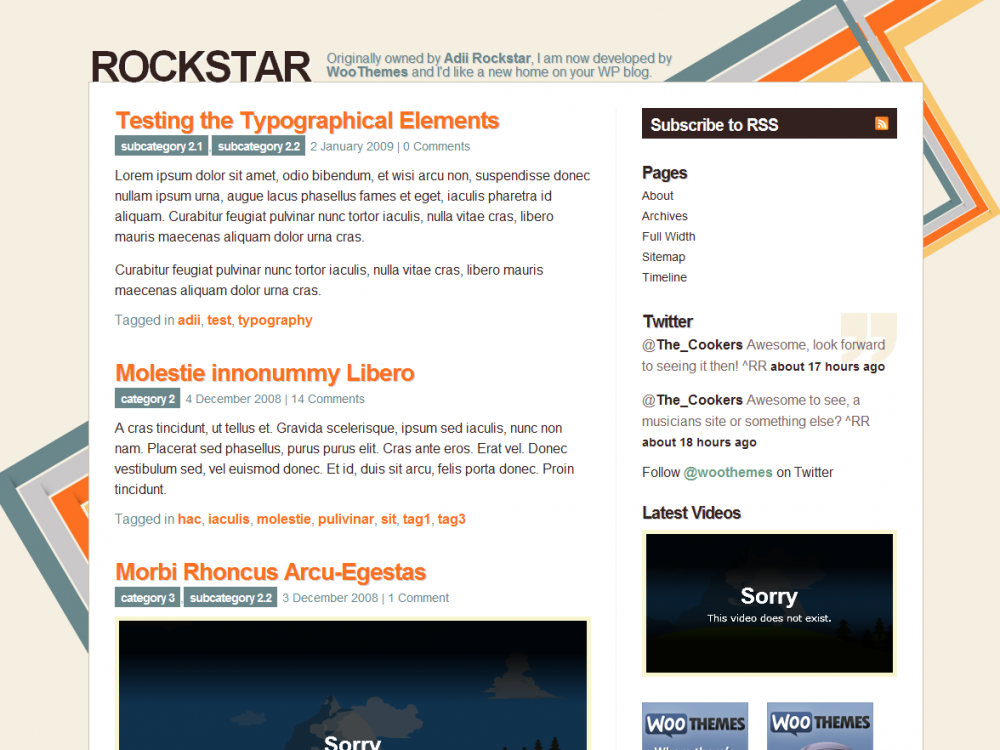Click the Subscribe to RSS bar
This screenshot has width=1000, height=750.
pos(769,124)
